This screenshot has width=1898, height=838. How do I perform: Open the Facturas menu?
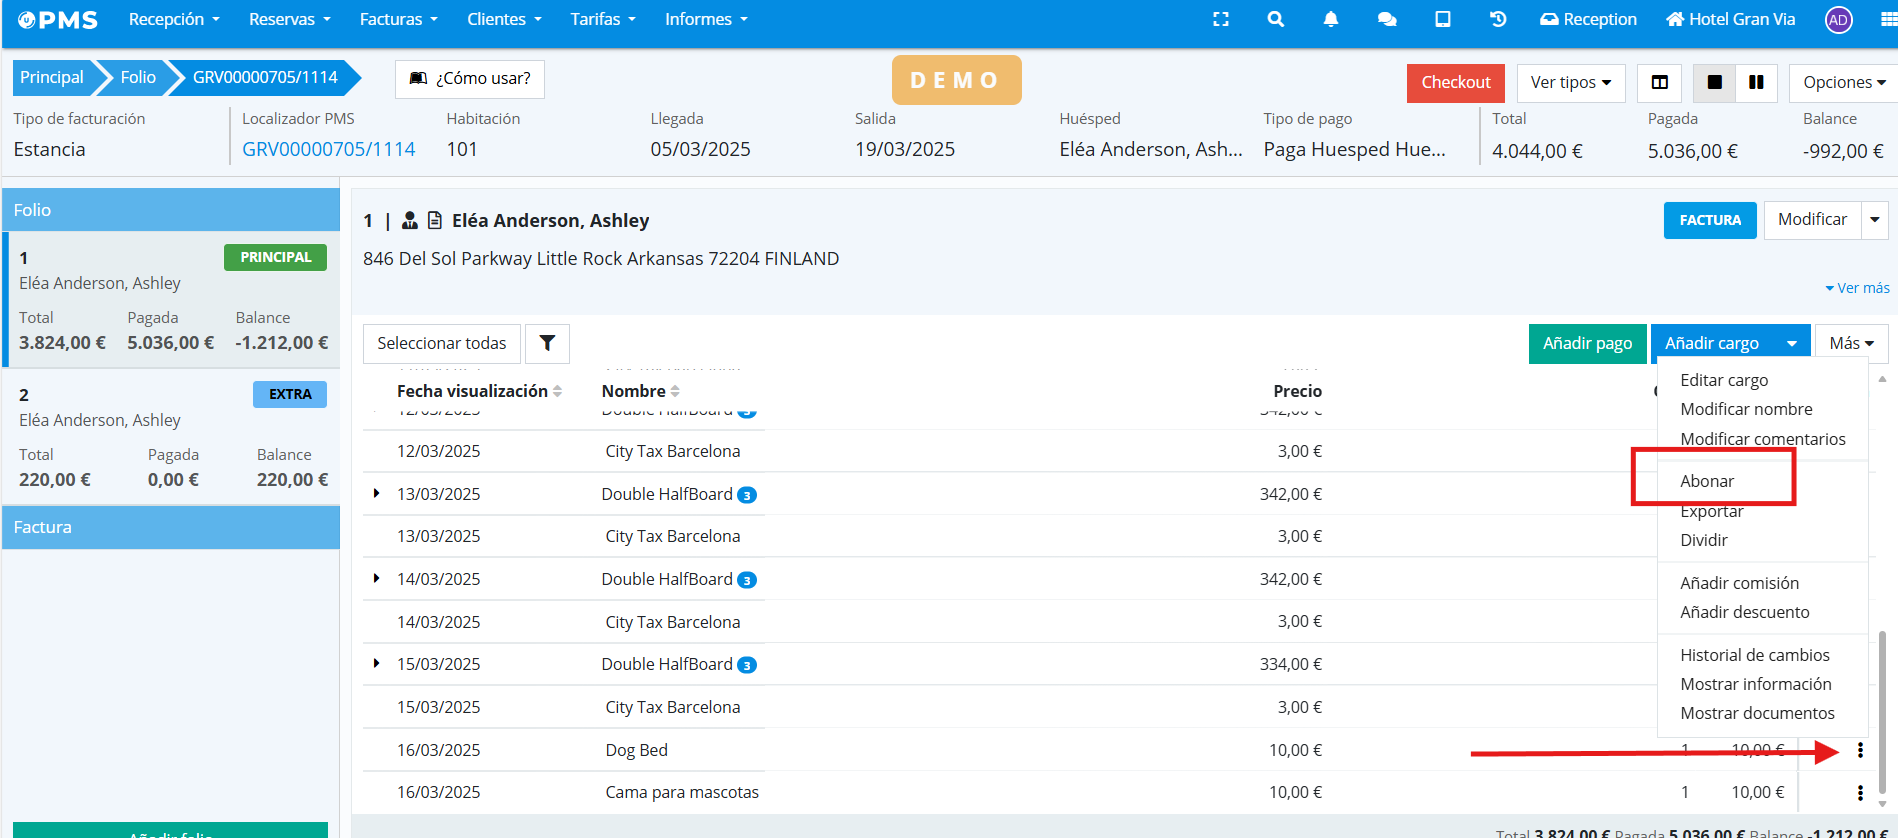pyautogui.click(x=398, y=19)
